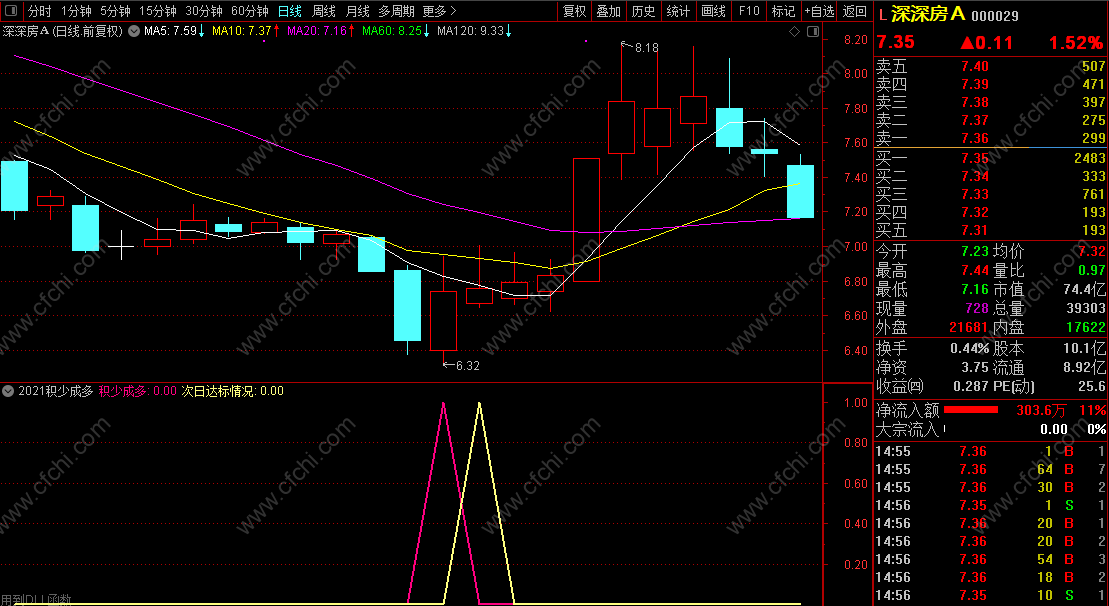Open the 周线 weekly chart
Viewport: 1109px width, 606px height.
click(x=324, y=11)
